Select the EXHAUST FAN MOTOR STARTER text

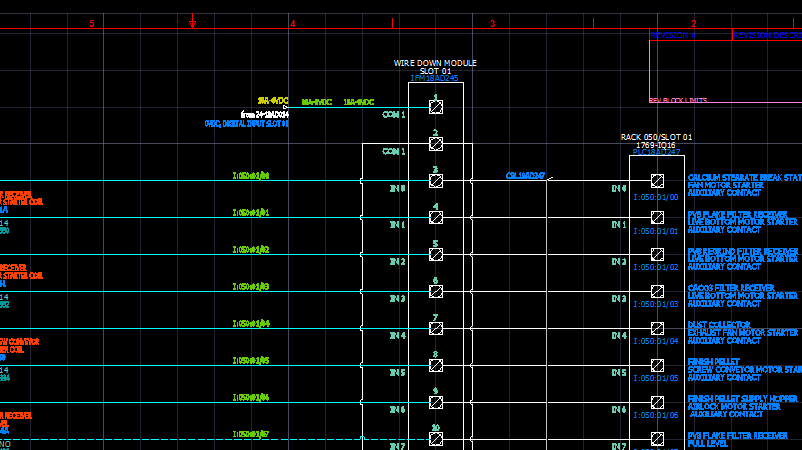click(743, 332)
